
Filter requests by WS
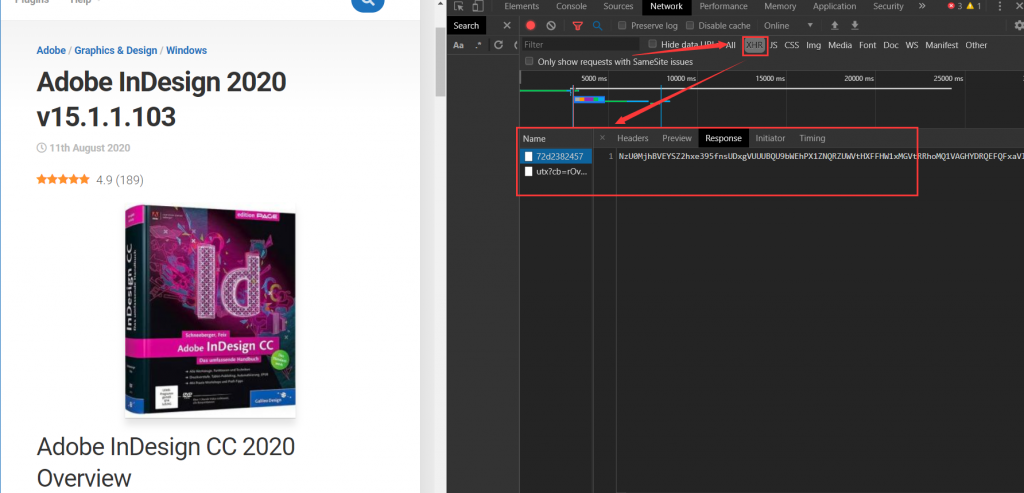click(x=912, y=45)
